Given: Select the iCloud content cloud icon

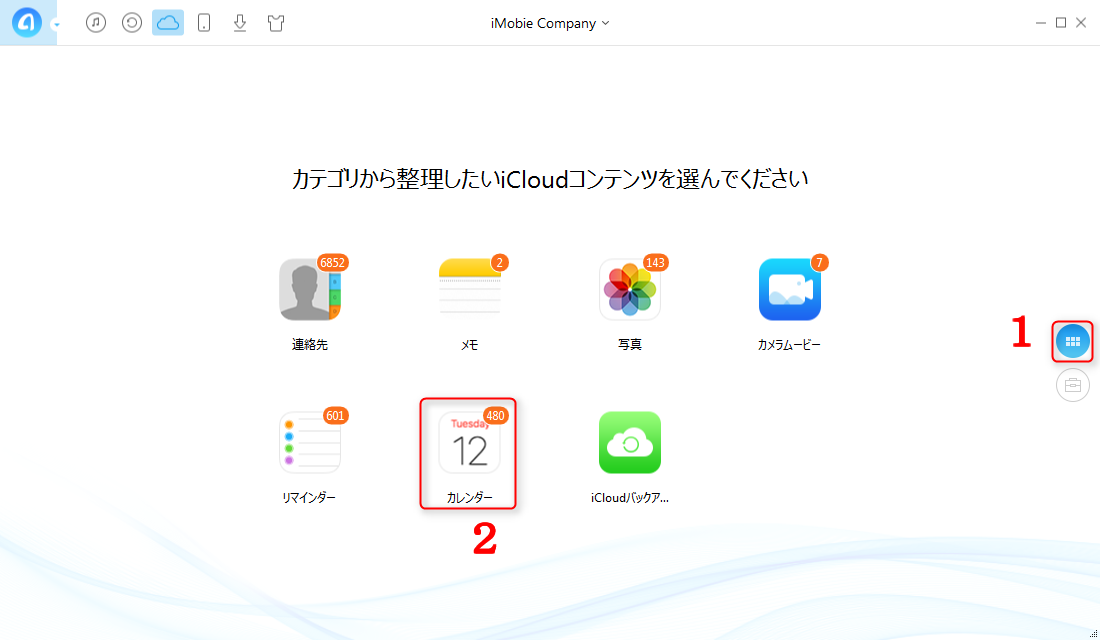Looking at the screenshot, I should tap(168, 22).
